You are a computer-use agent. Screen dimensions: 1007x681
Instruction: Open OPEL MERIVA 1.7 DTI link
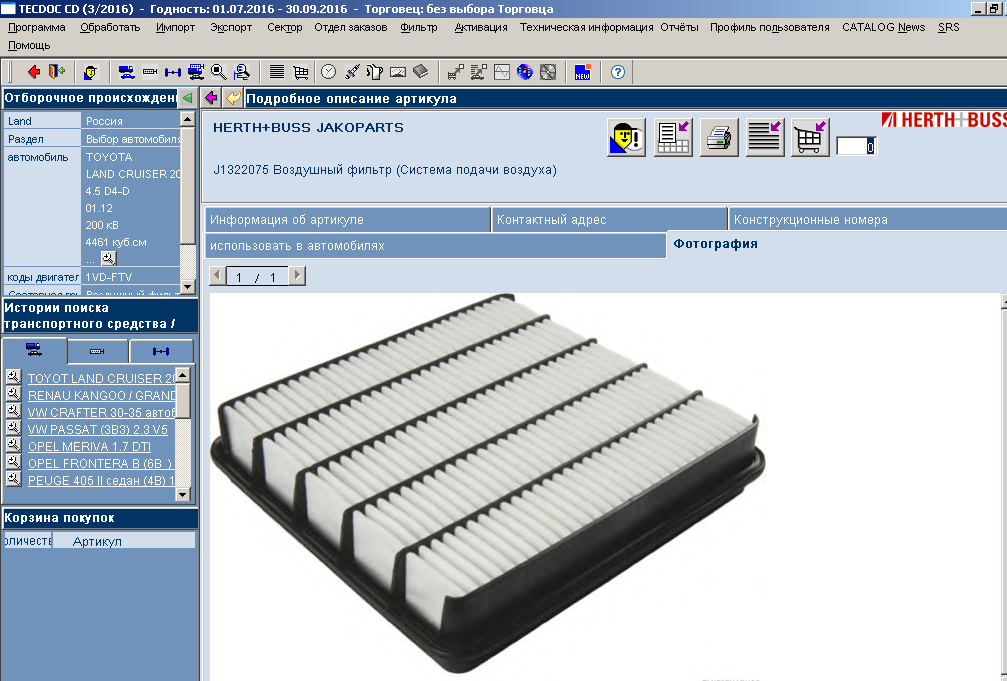[89, 447]
